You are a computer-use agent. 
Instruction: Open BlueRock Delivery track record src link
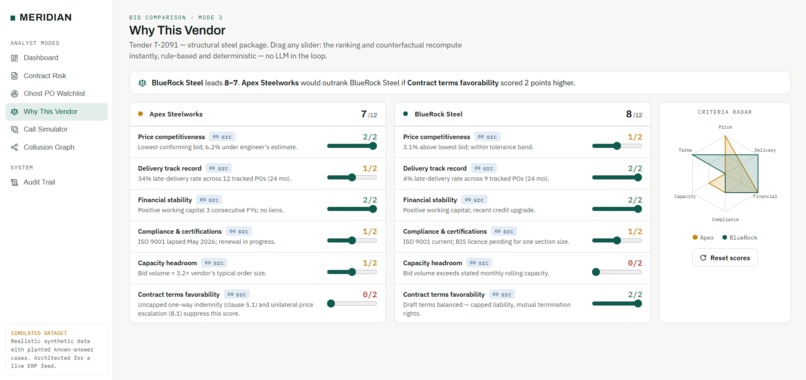484,168
